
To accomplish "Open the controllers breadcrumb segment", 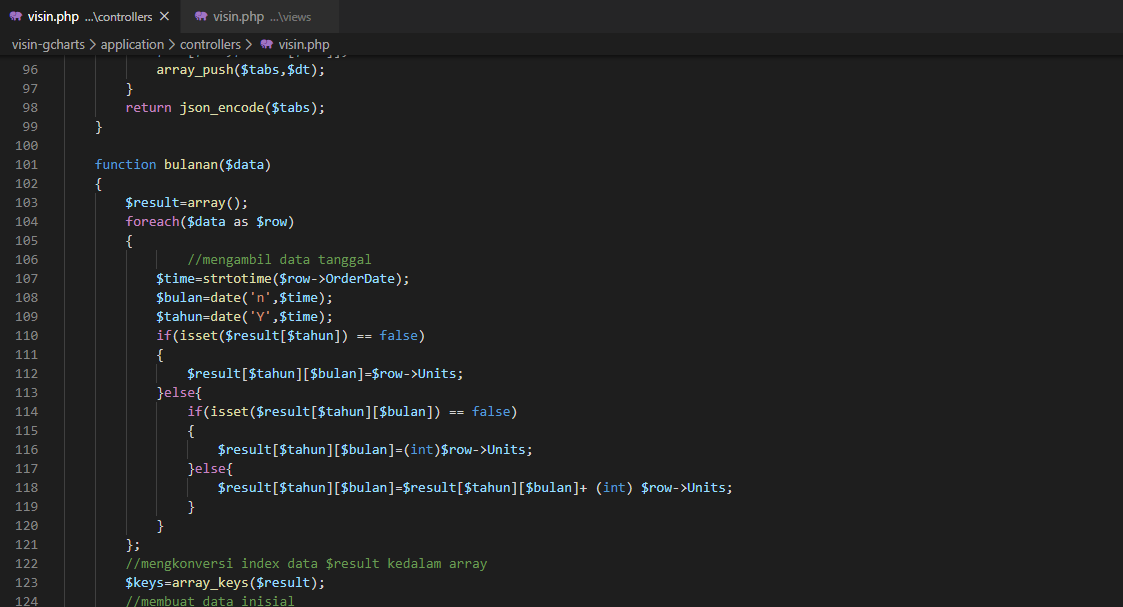I will coord(210,44).
